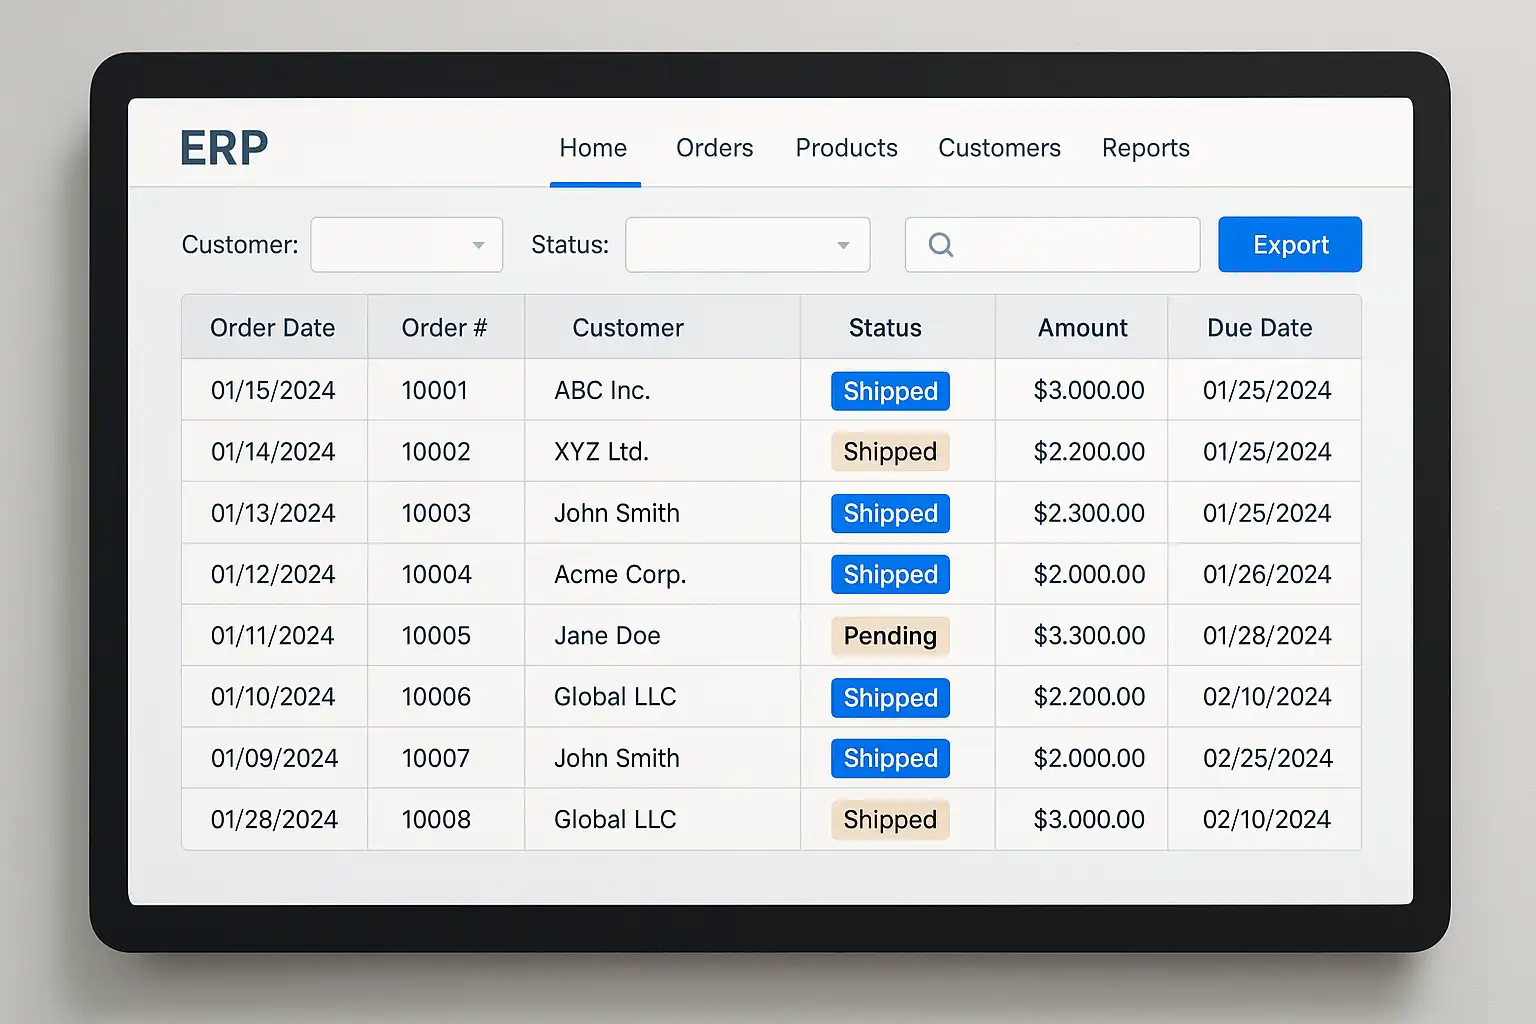Open the Reports tab
The height and width of the screenshot is (1024, 1536).
pos(1145,148)
